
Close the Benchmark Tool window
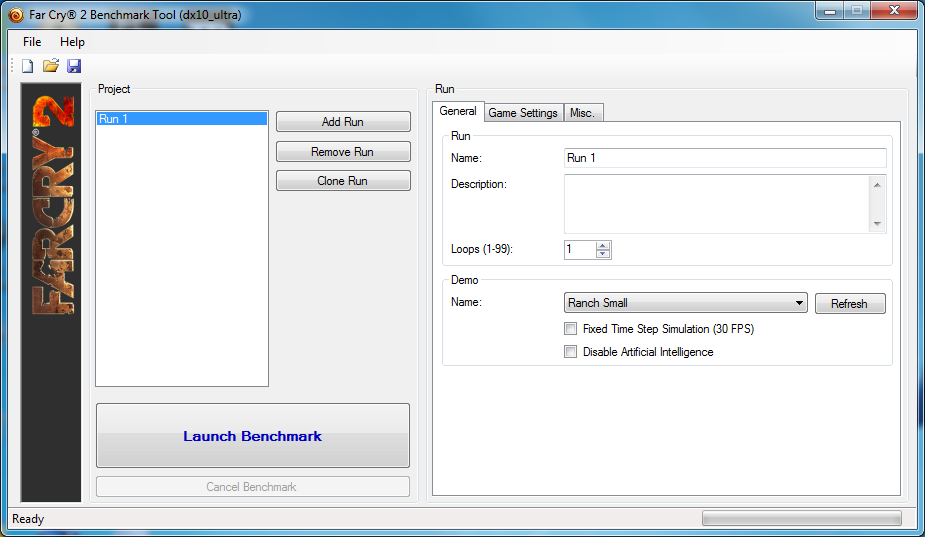(x=894, y=11)
